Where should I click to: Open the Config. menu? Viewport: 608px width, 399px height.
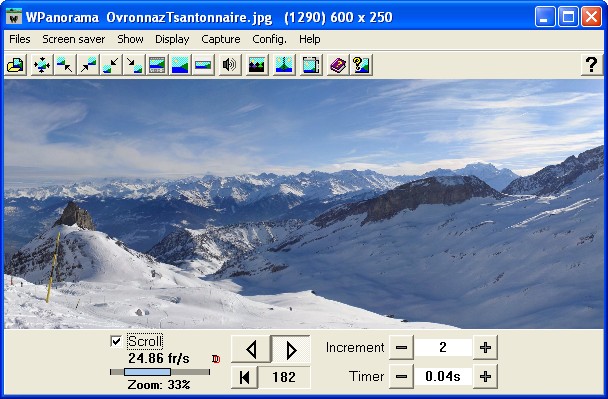[269, 39]
